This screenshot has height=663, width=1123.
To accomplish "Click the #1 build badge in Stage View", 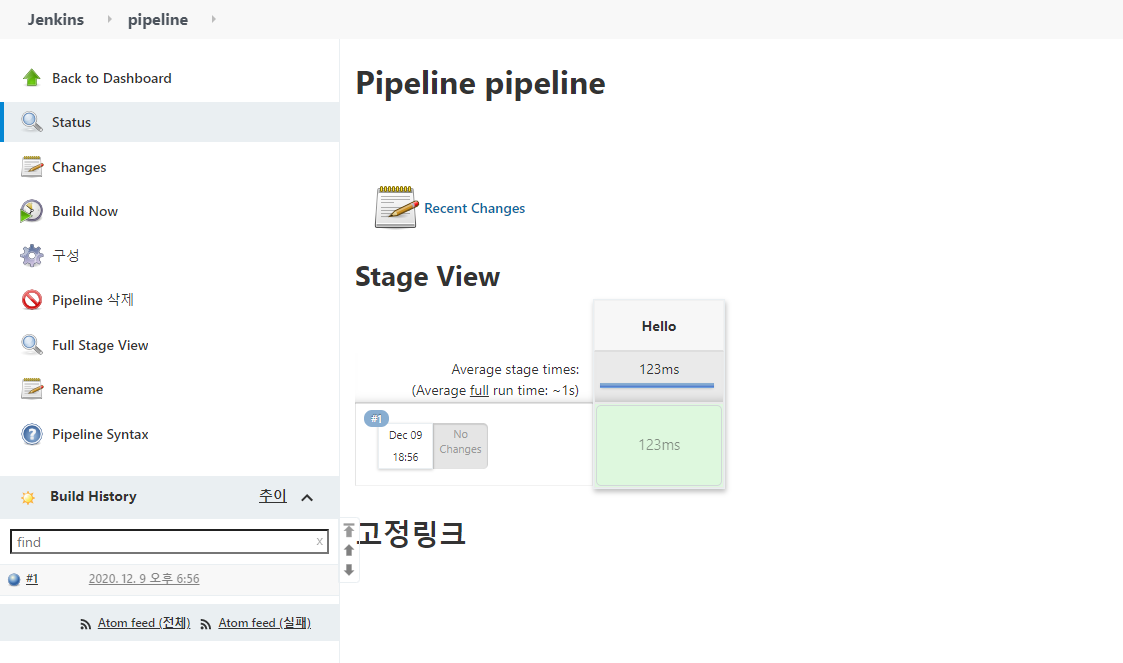I will 377,418.
